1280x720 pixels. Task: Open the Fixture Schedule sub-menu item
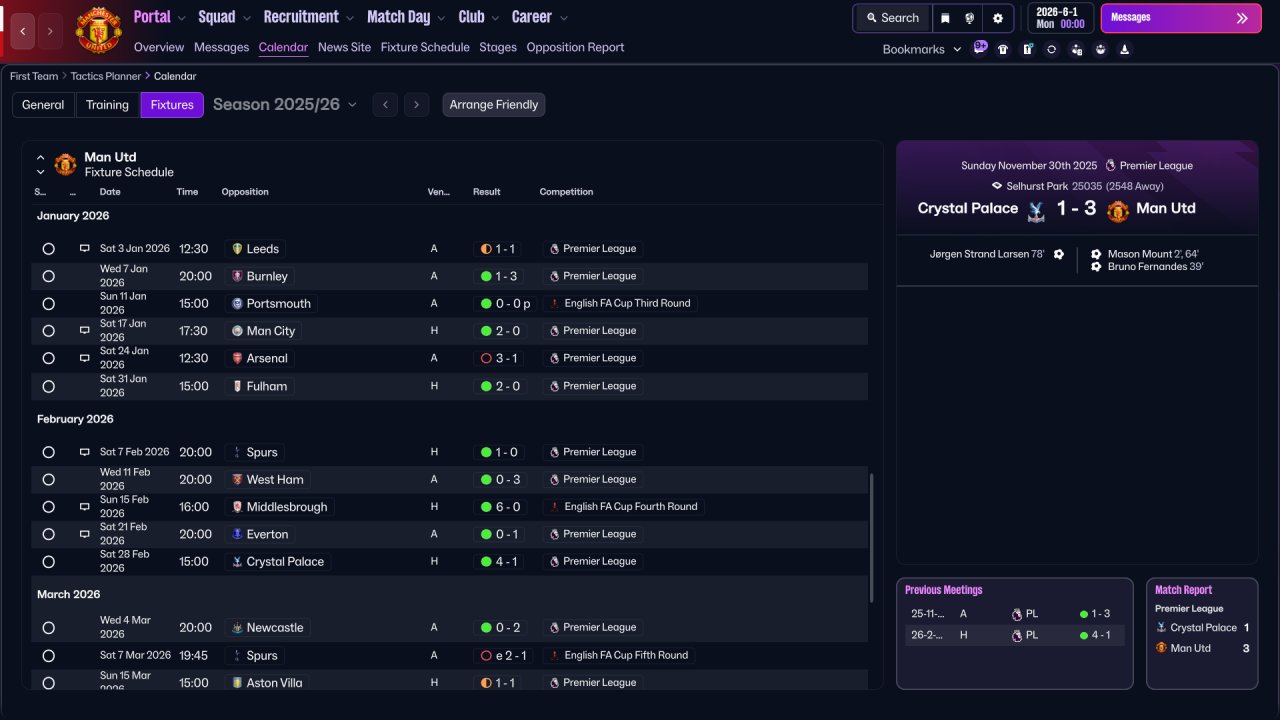425,47
